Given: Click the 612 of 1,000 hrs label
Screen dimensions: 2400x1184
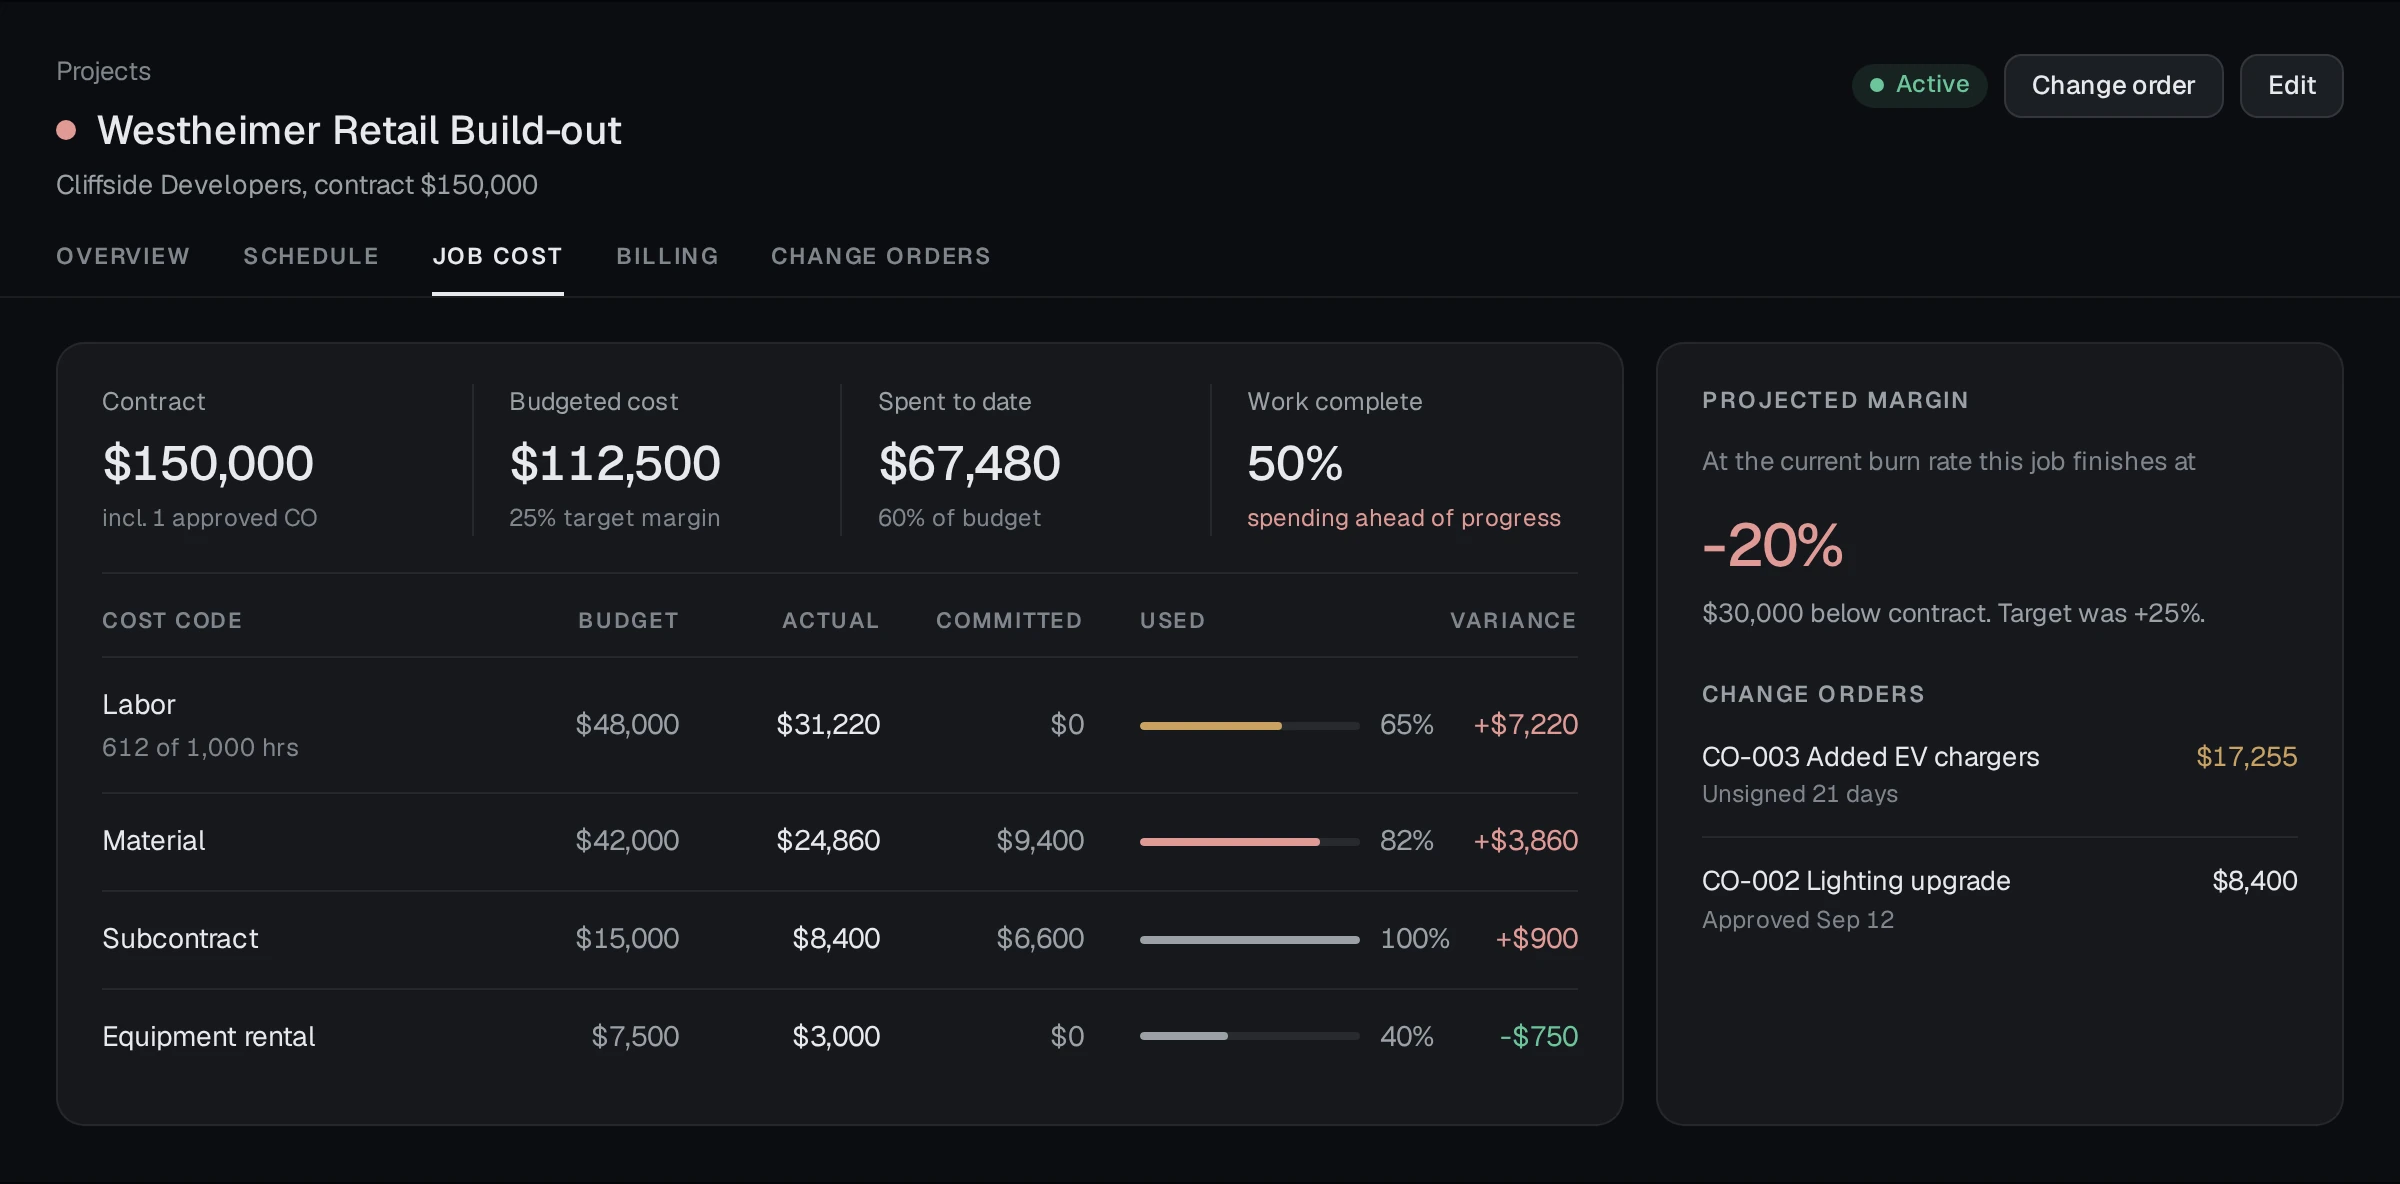Looking at the screenshot, I should click(200, 748).
